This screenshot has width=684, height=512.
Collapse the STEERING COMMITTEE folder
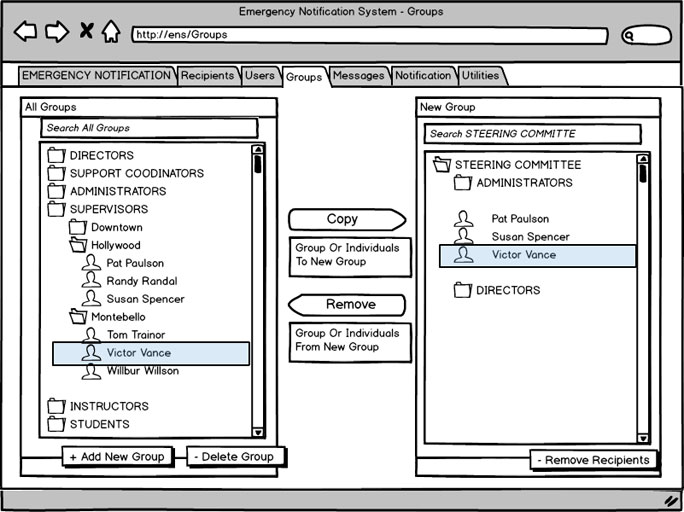pyautogui.click(x=442, y=165)
